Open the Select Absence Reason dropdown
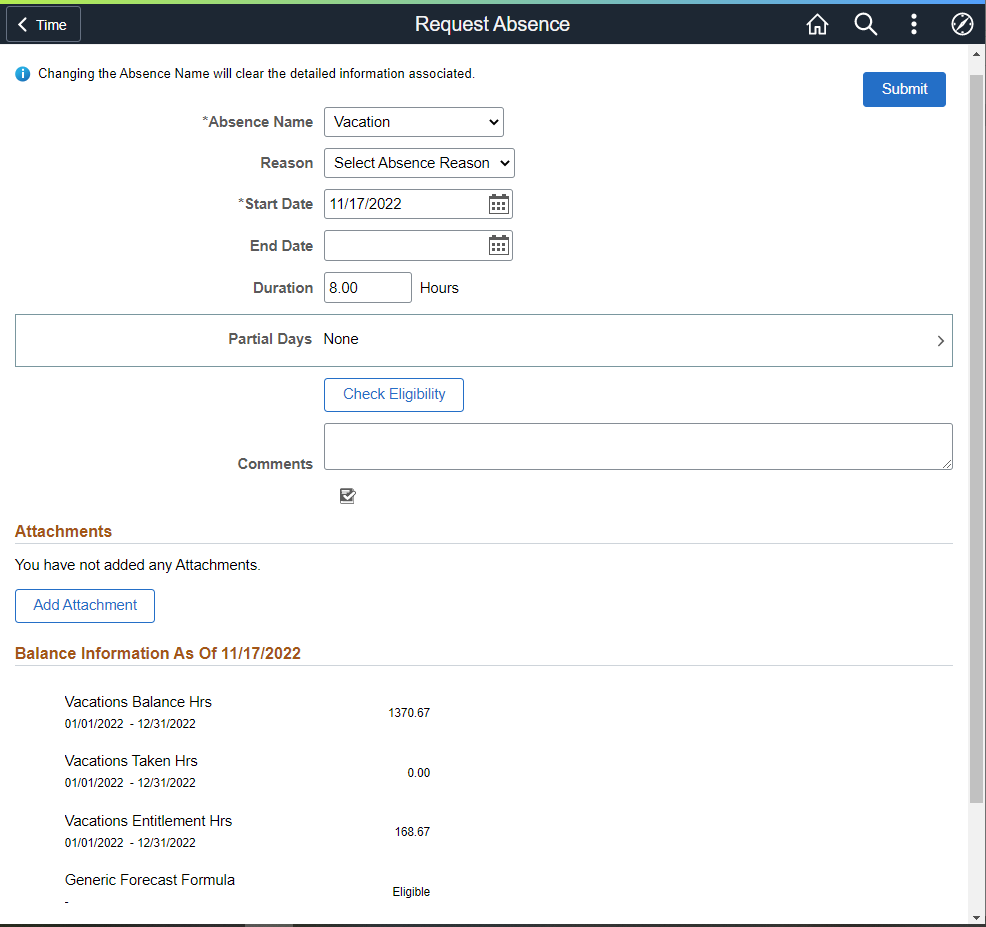The image size is (986, 927). coord(419,163)
